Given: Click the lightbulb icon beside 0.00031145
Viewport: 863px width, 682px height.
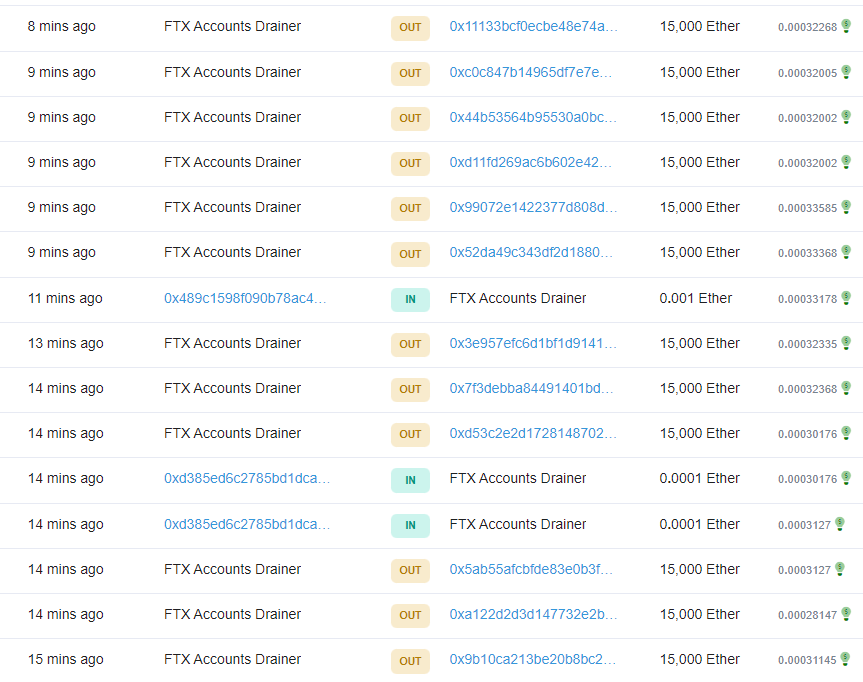Looking at the screenshot, I should (x=846, y=659).
